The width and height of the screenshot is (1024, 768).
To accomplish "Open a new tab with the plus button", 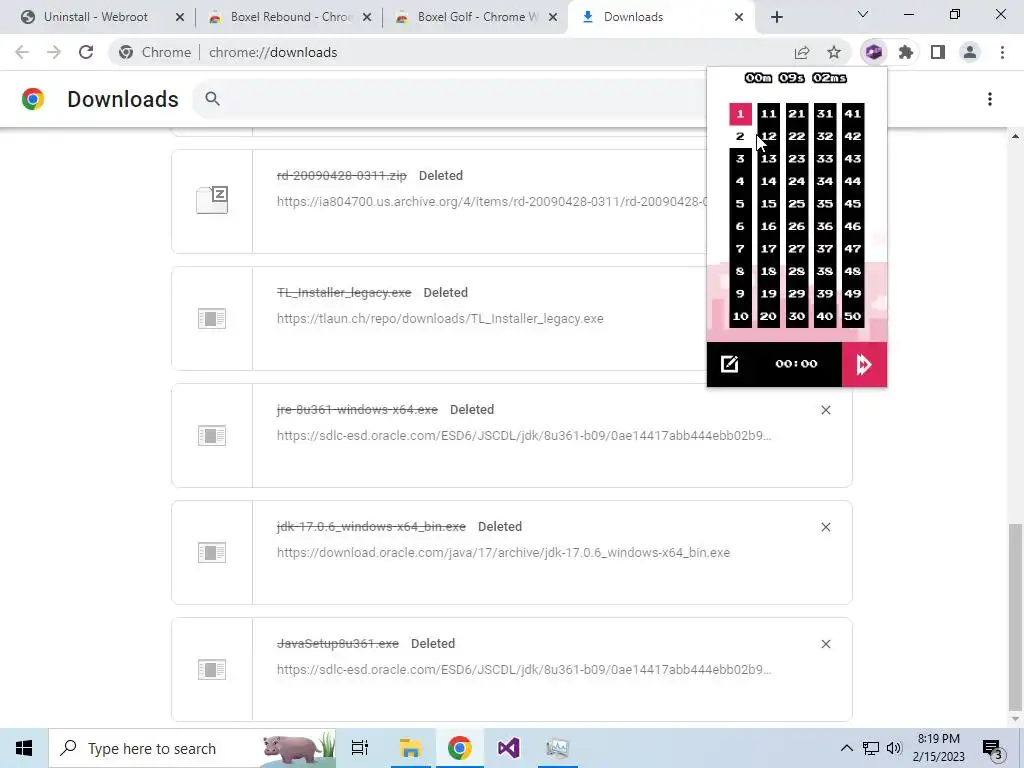I will (776, 17).
